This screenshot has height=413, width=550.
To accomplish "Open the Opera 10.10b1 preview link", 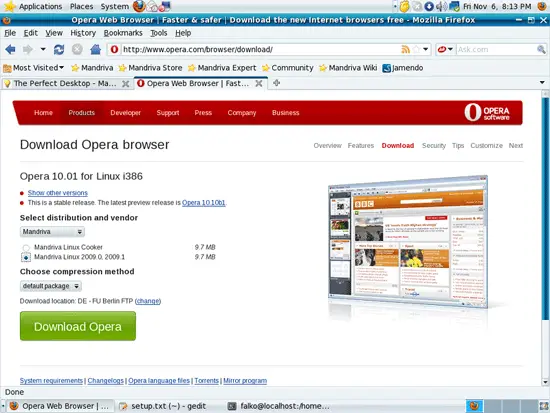I will 204,203.
